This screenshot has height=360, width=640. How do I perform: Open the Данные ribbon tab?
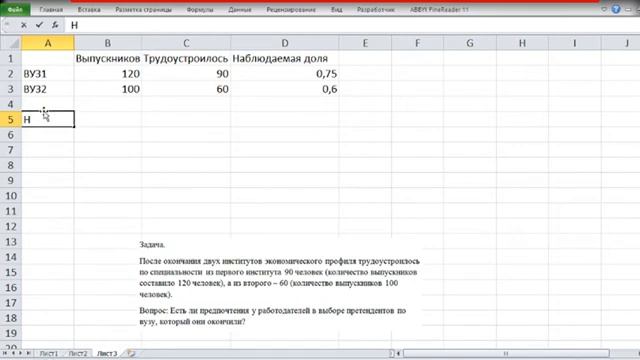click(240, 9)
